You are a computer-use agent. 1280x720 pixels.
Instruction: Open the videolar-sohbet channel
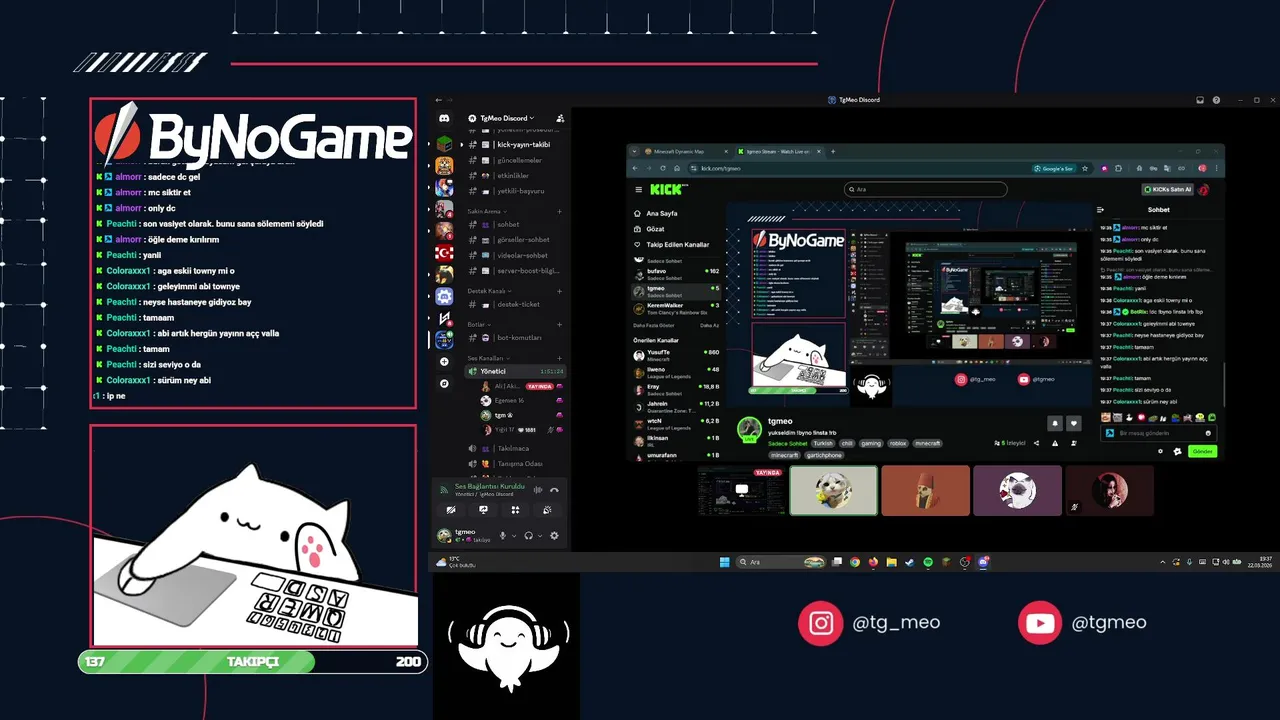(516, 255)
